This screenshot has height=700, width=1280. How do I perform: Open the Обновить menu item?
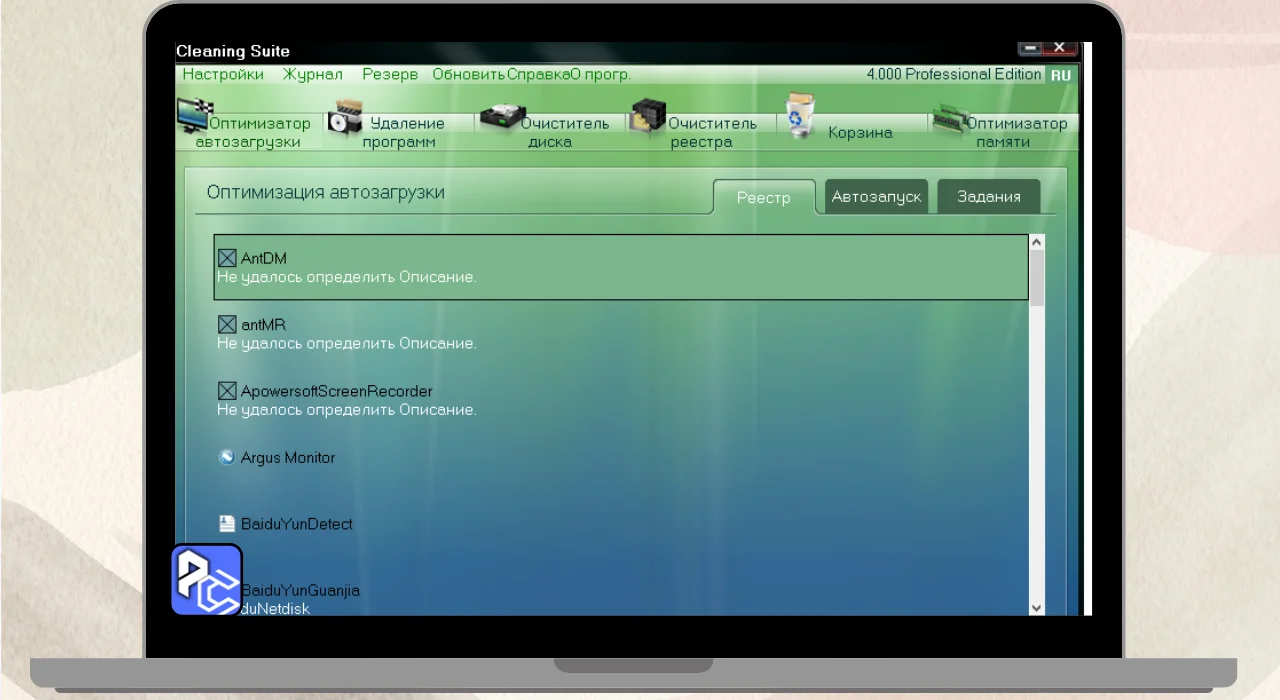pos(469,74)
